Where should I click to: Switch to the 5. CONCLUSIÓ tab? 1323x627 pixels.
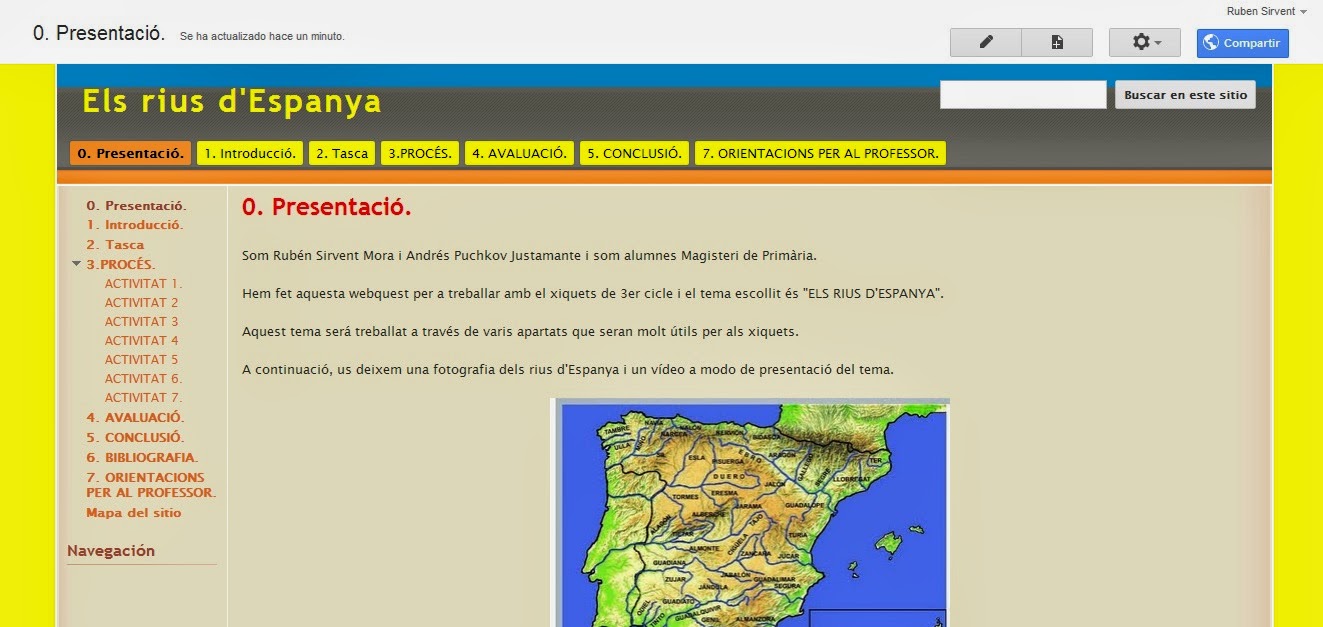(x=633, y=153)
